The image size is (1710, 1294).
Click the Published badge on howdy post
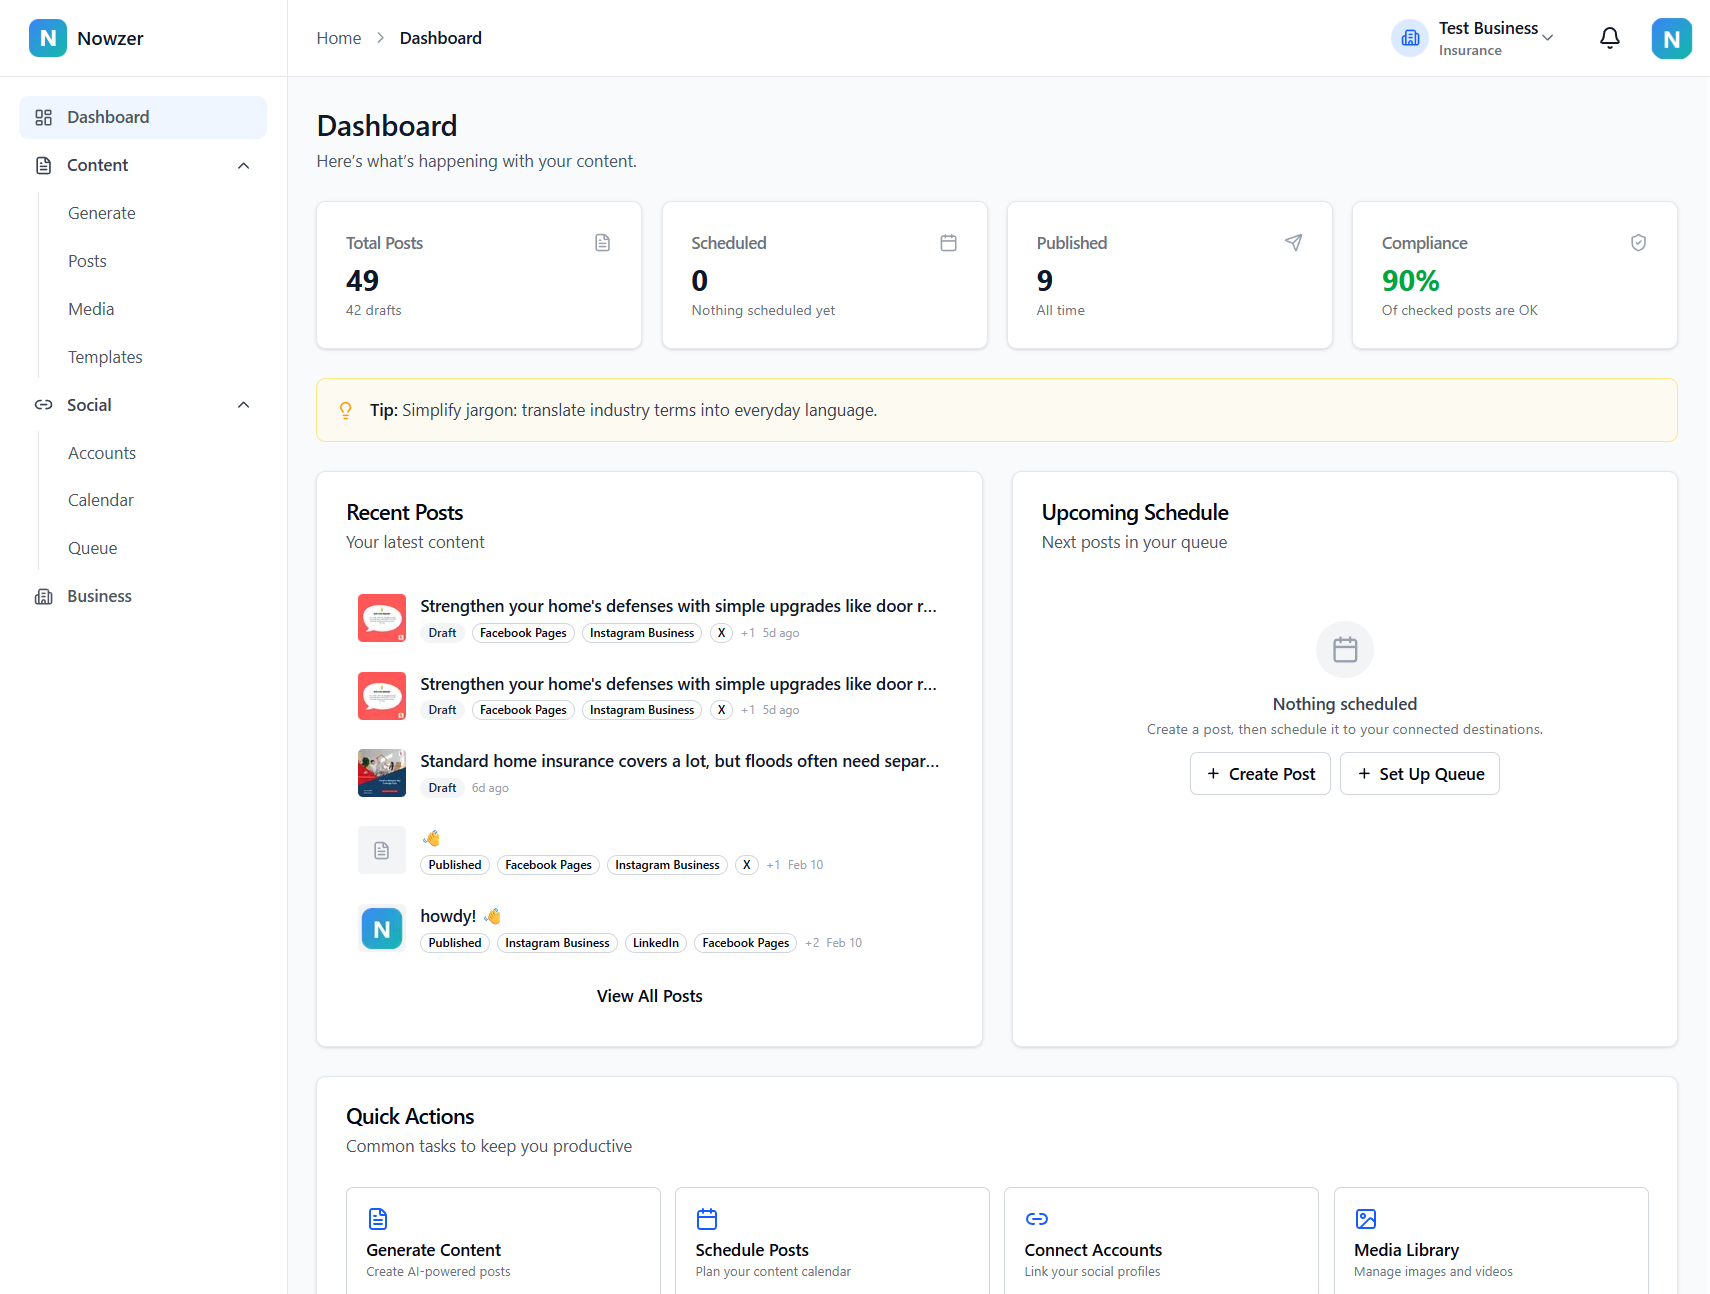tap(455, 943)
